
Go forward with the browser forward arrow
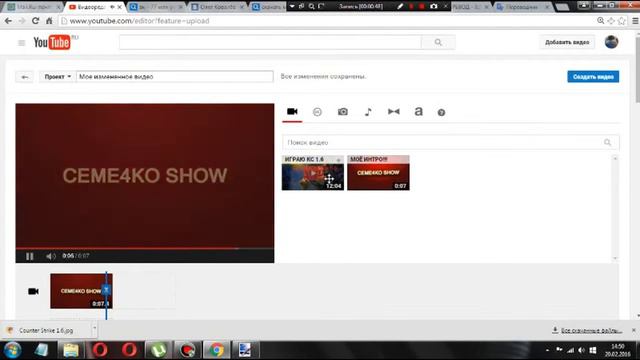click(x=22, y=21)
